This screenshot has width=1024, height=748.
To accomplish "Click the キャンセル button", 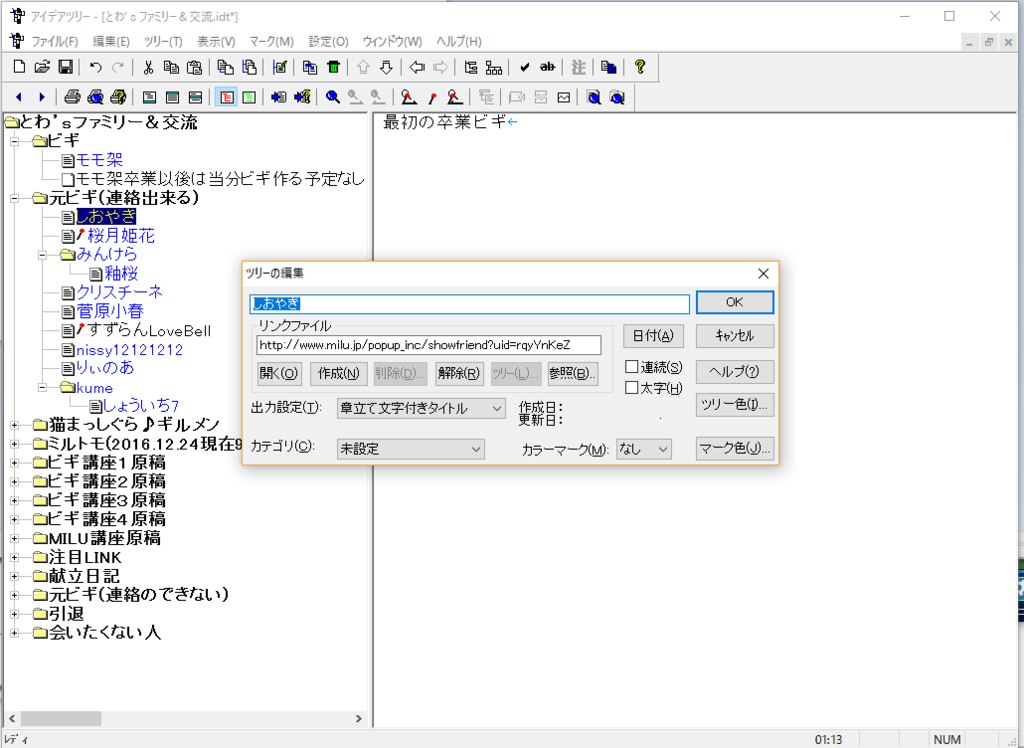I will tap(735, 336).
